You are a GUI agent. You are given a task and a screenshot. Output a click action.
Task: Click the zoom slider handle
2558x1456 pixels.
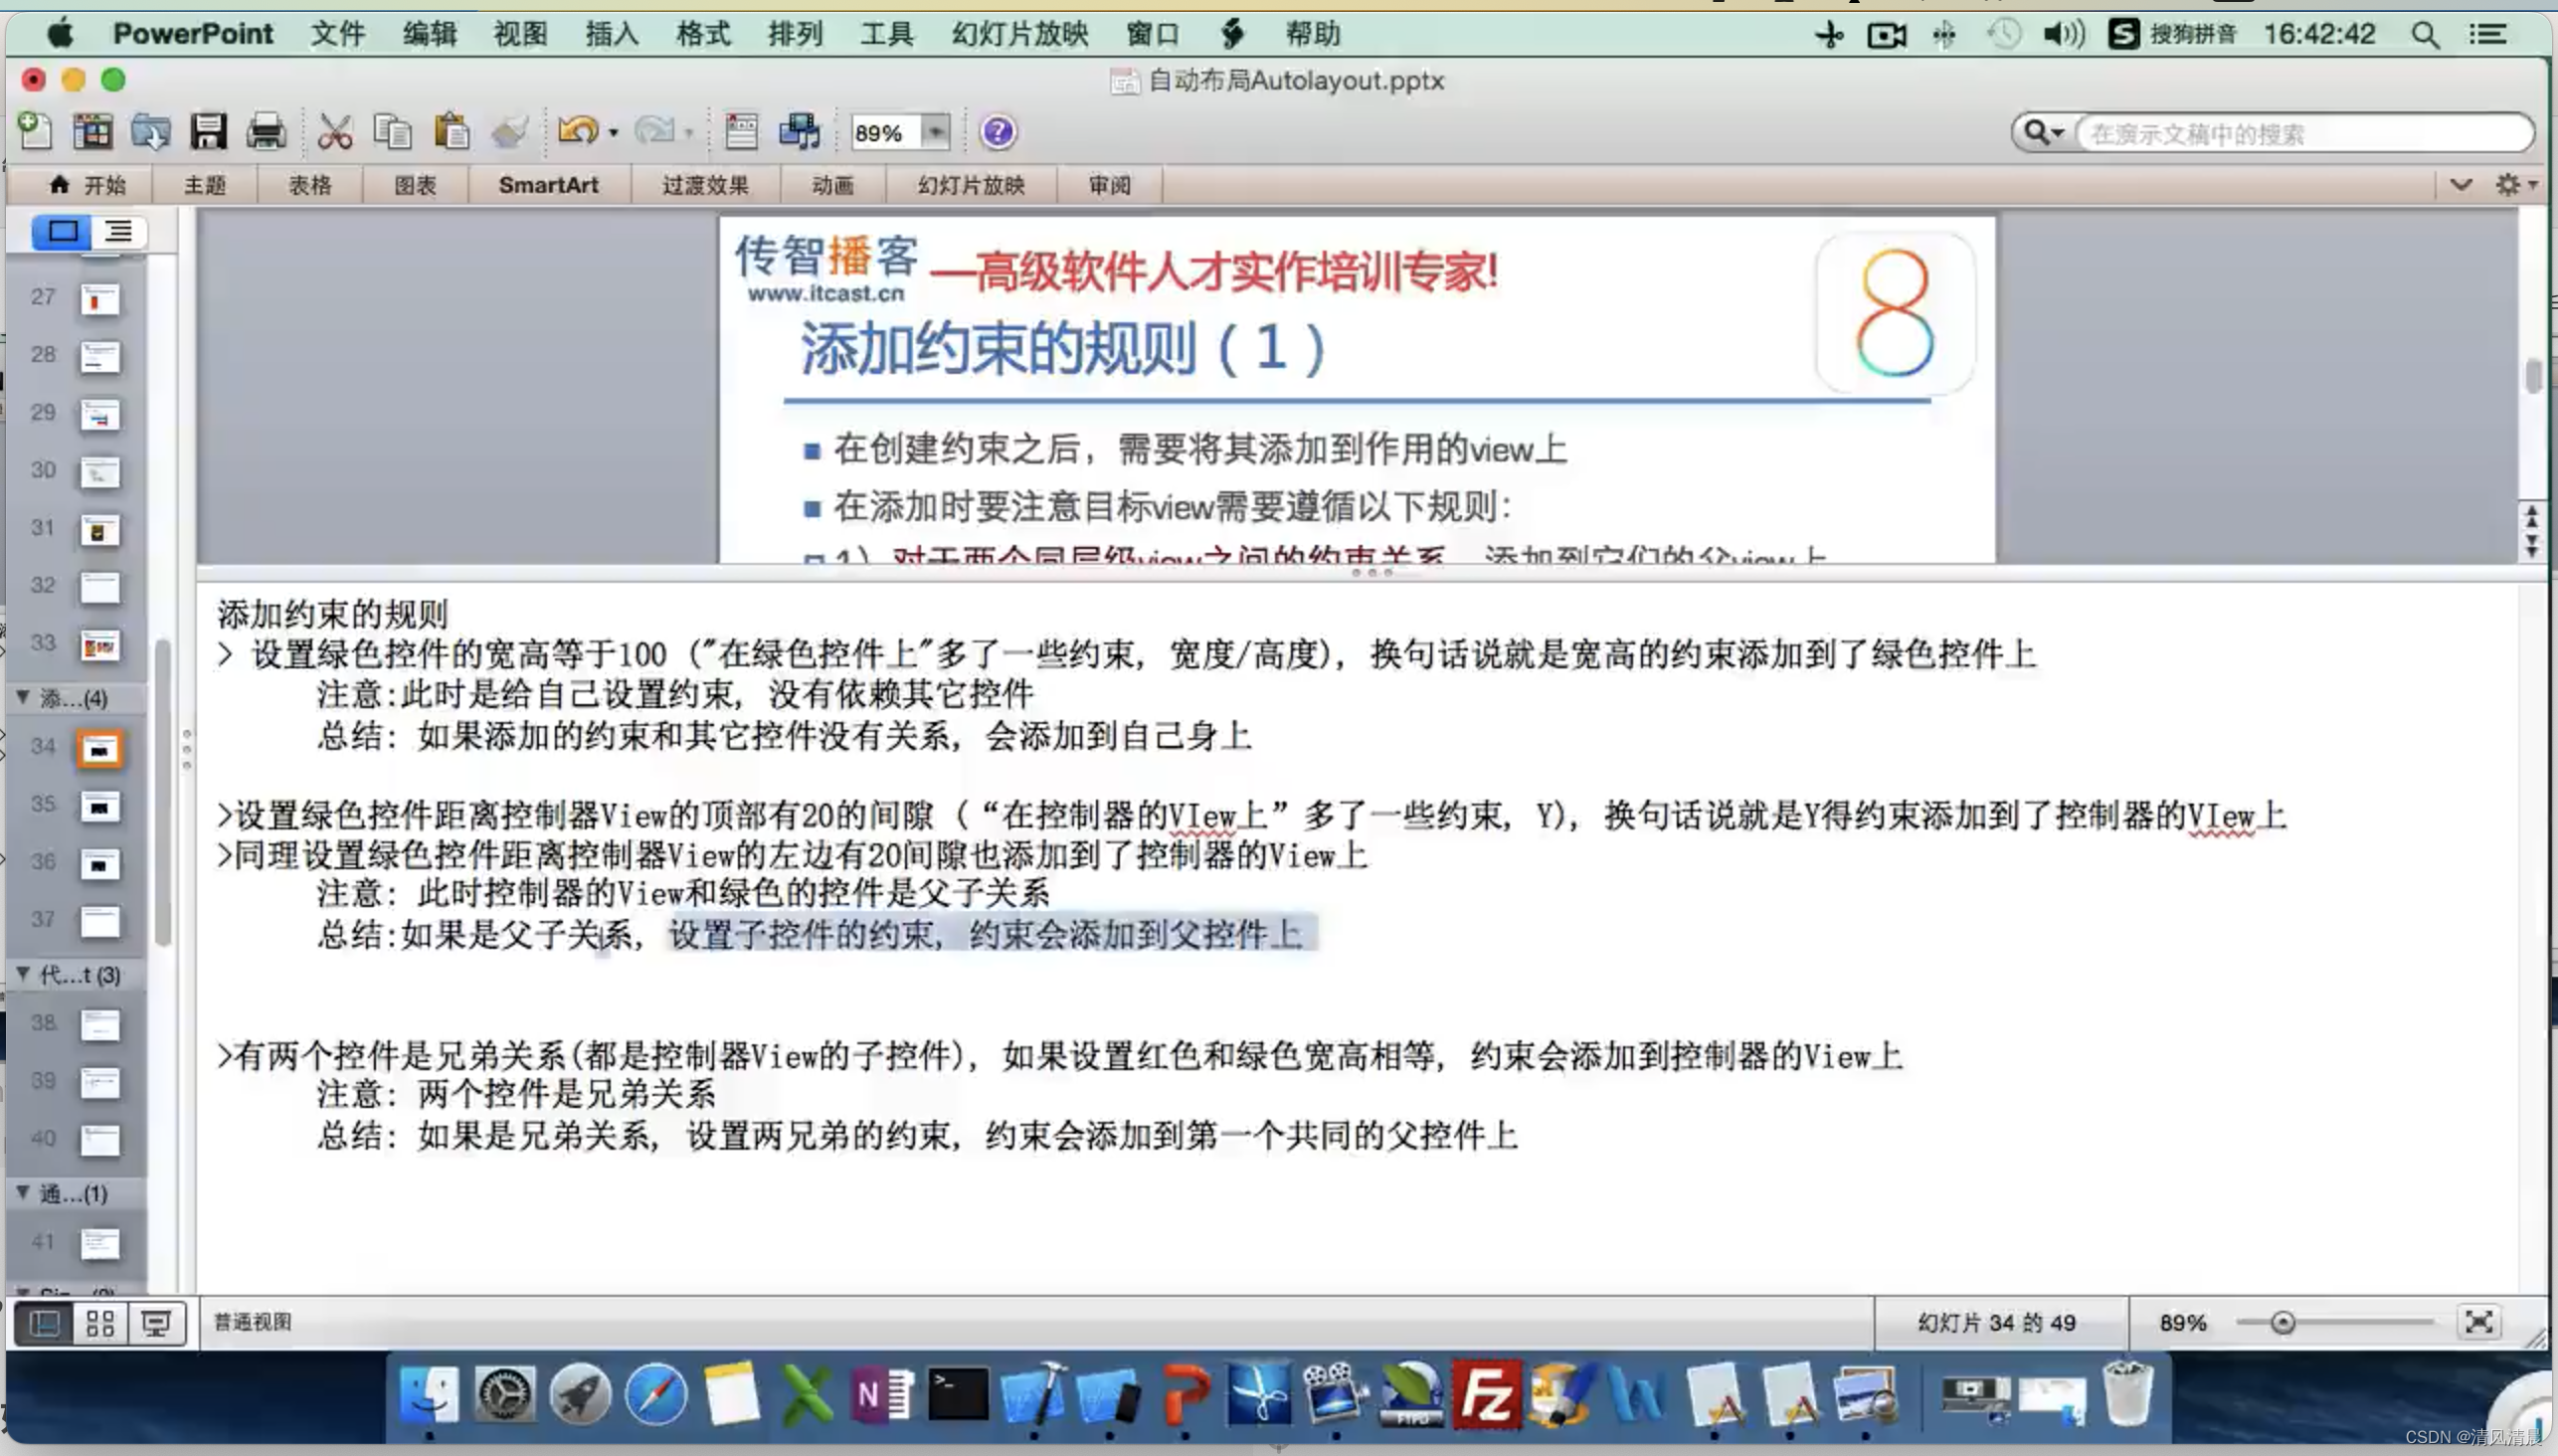[2282, 1323]
